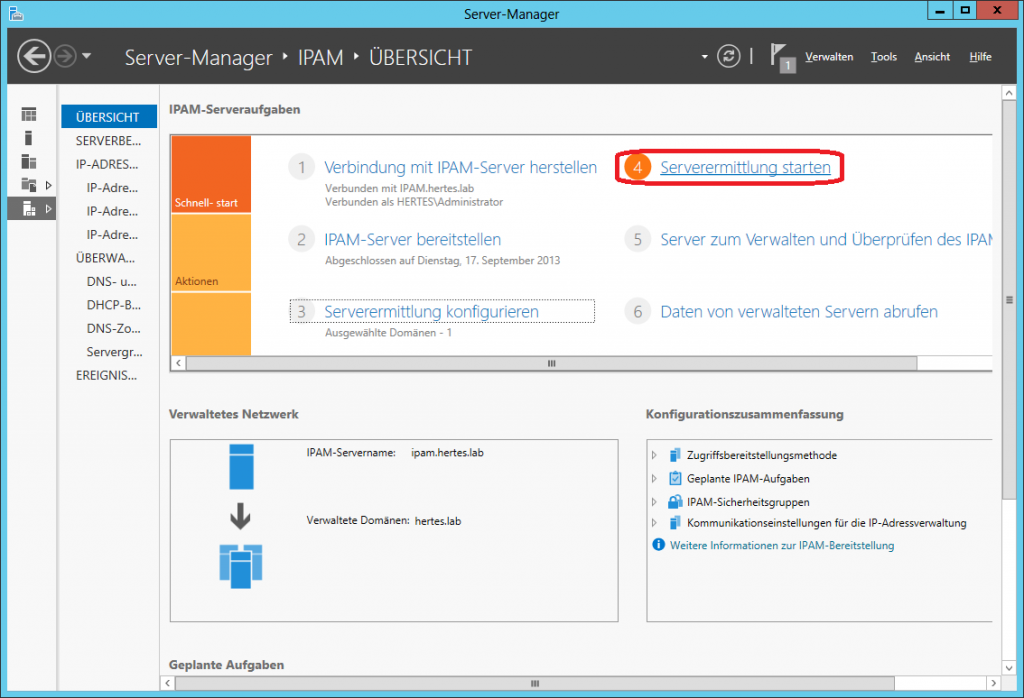This screenshot has height=698, width=1024.
Task: Select the All Servers sidebar icon
Action: [29, 161]
